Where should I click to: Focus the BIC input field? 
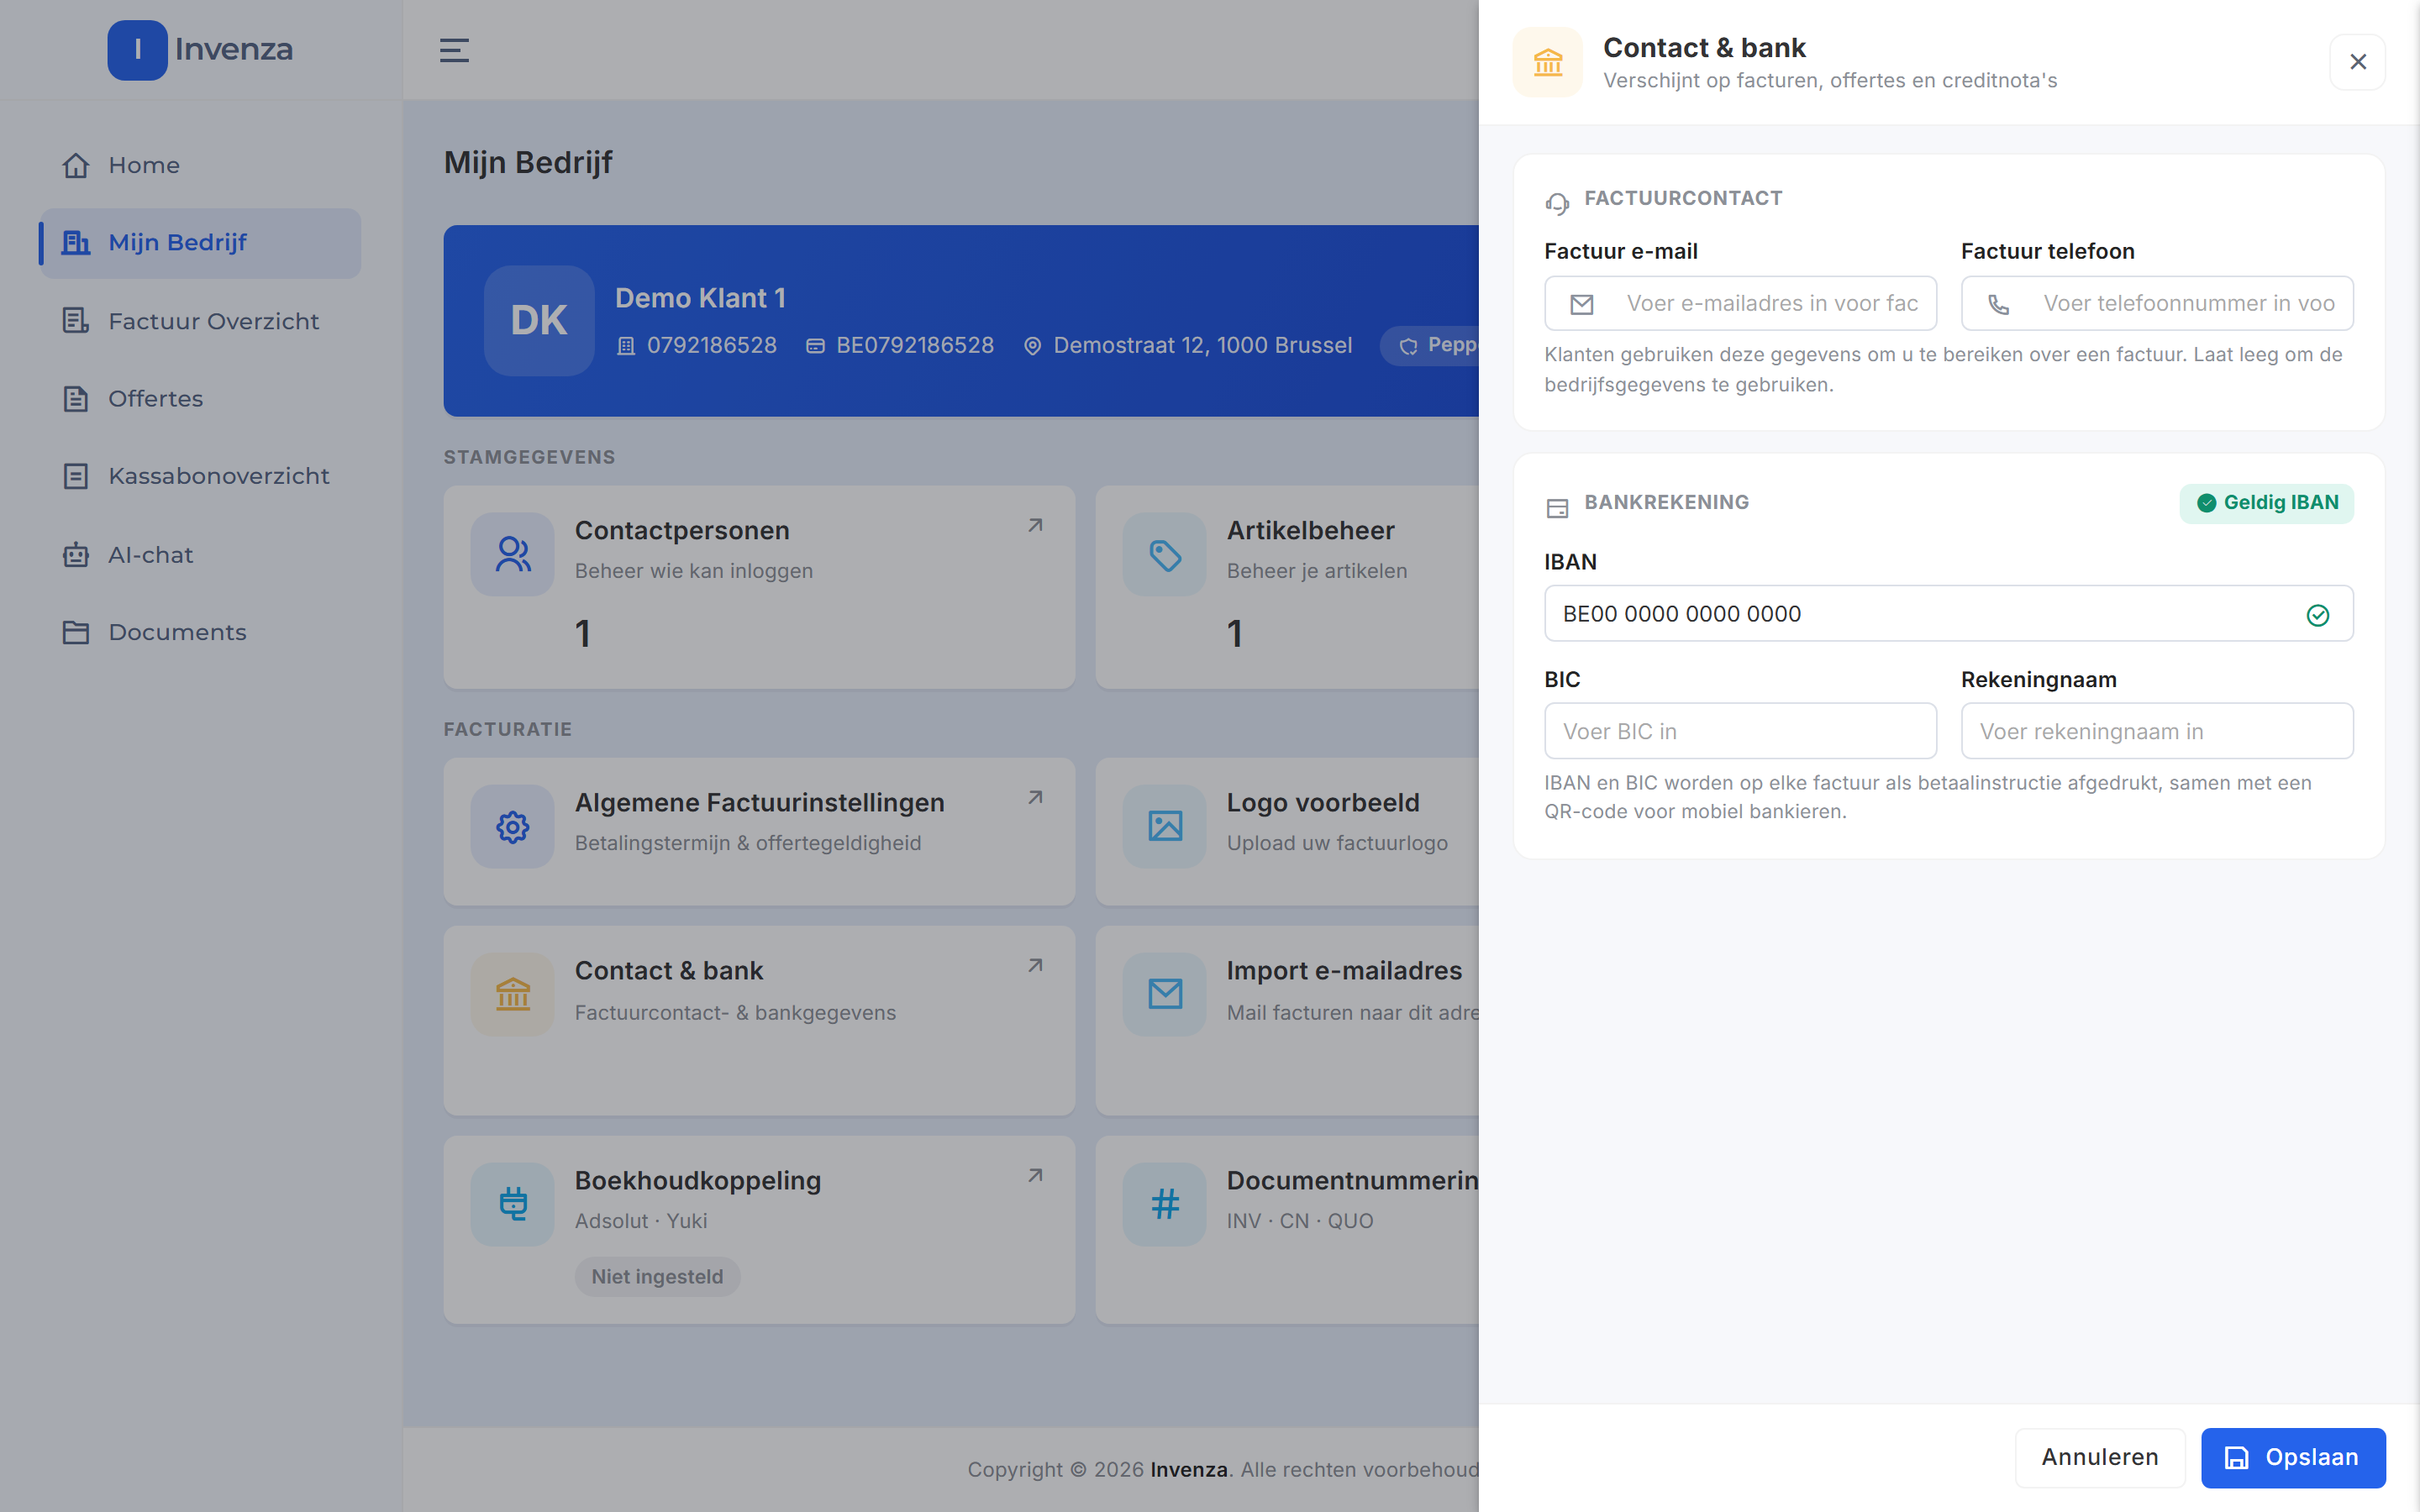[x=1740, y=731]
